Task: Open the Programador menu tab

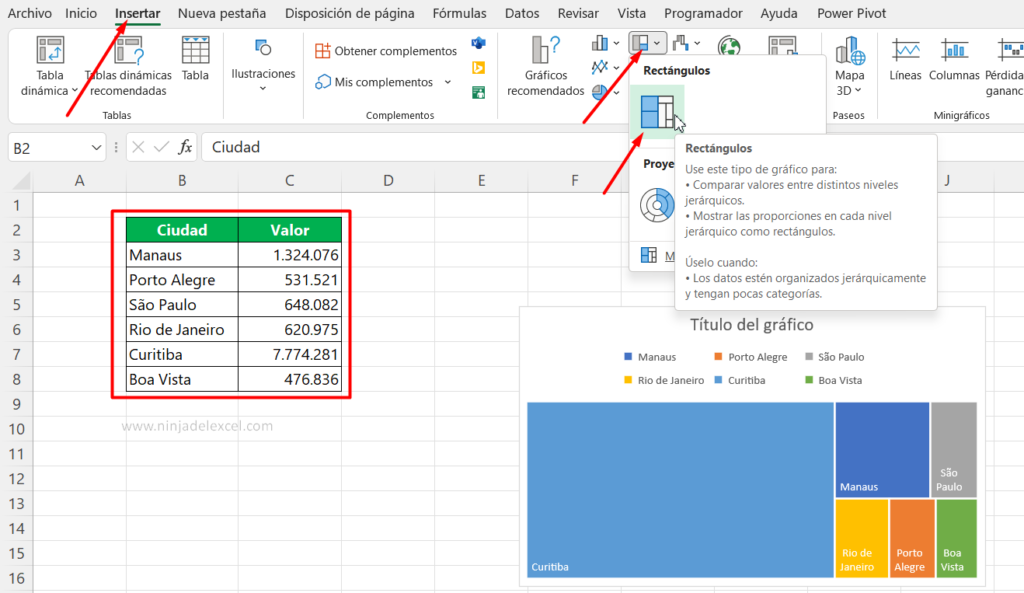Action: [x=705, y=13]
